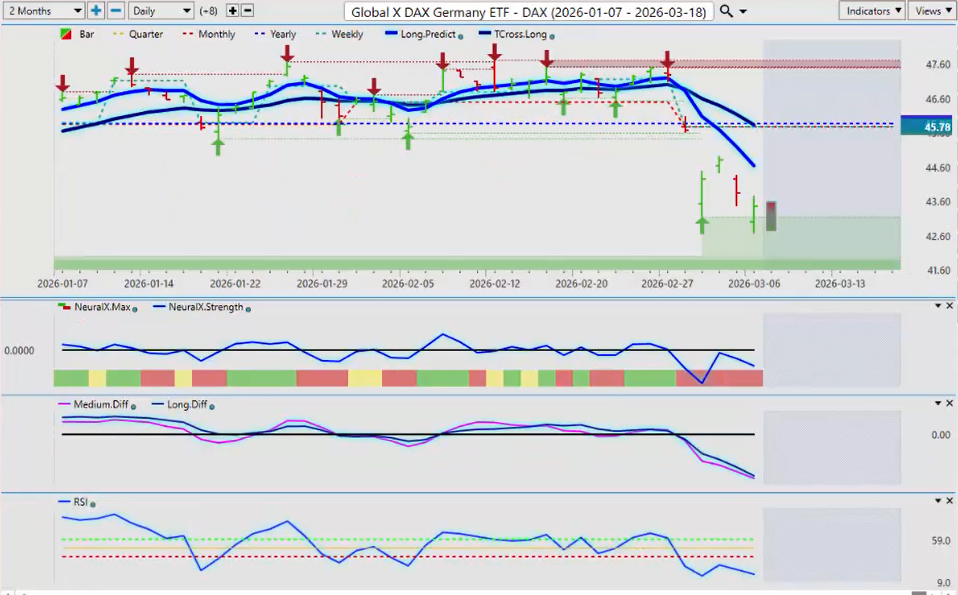Click the Bar legend color icon

[x=65, y=34]
